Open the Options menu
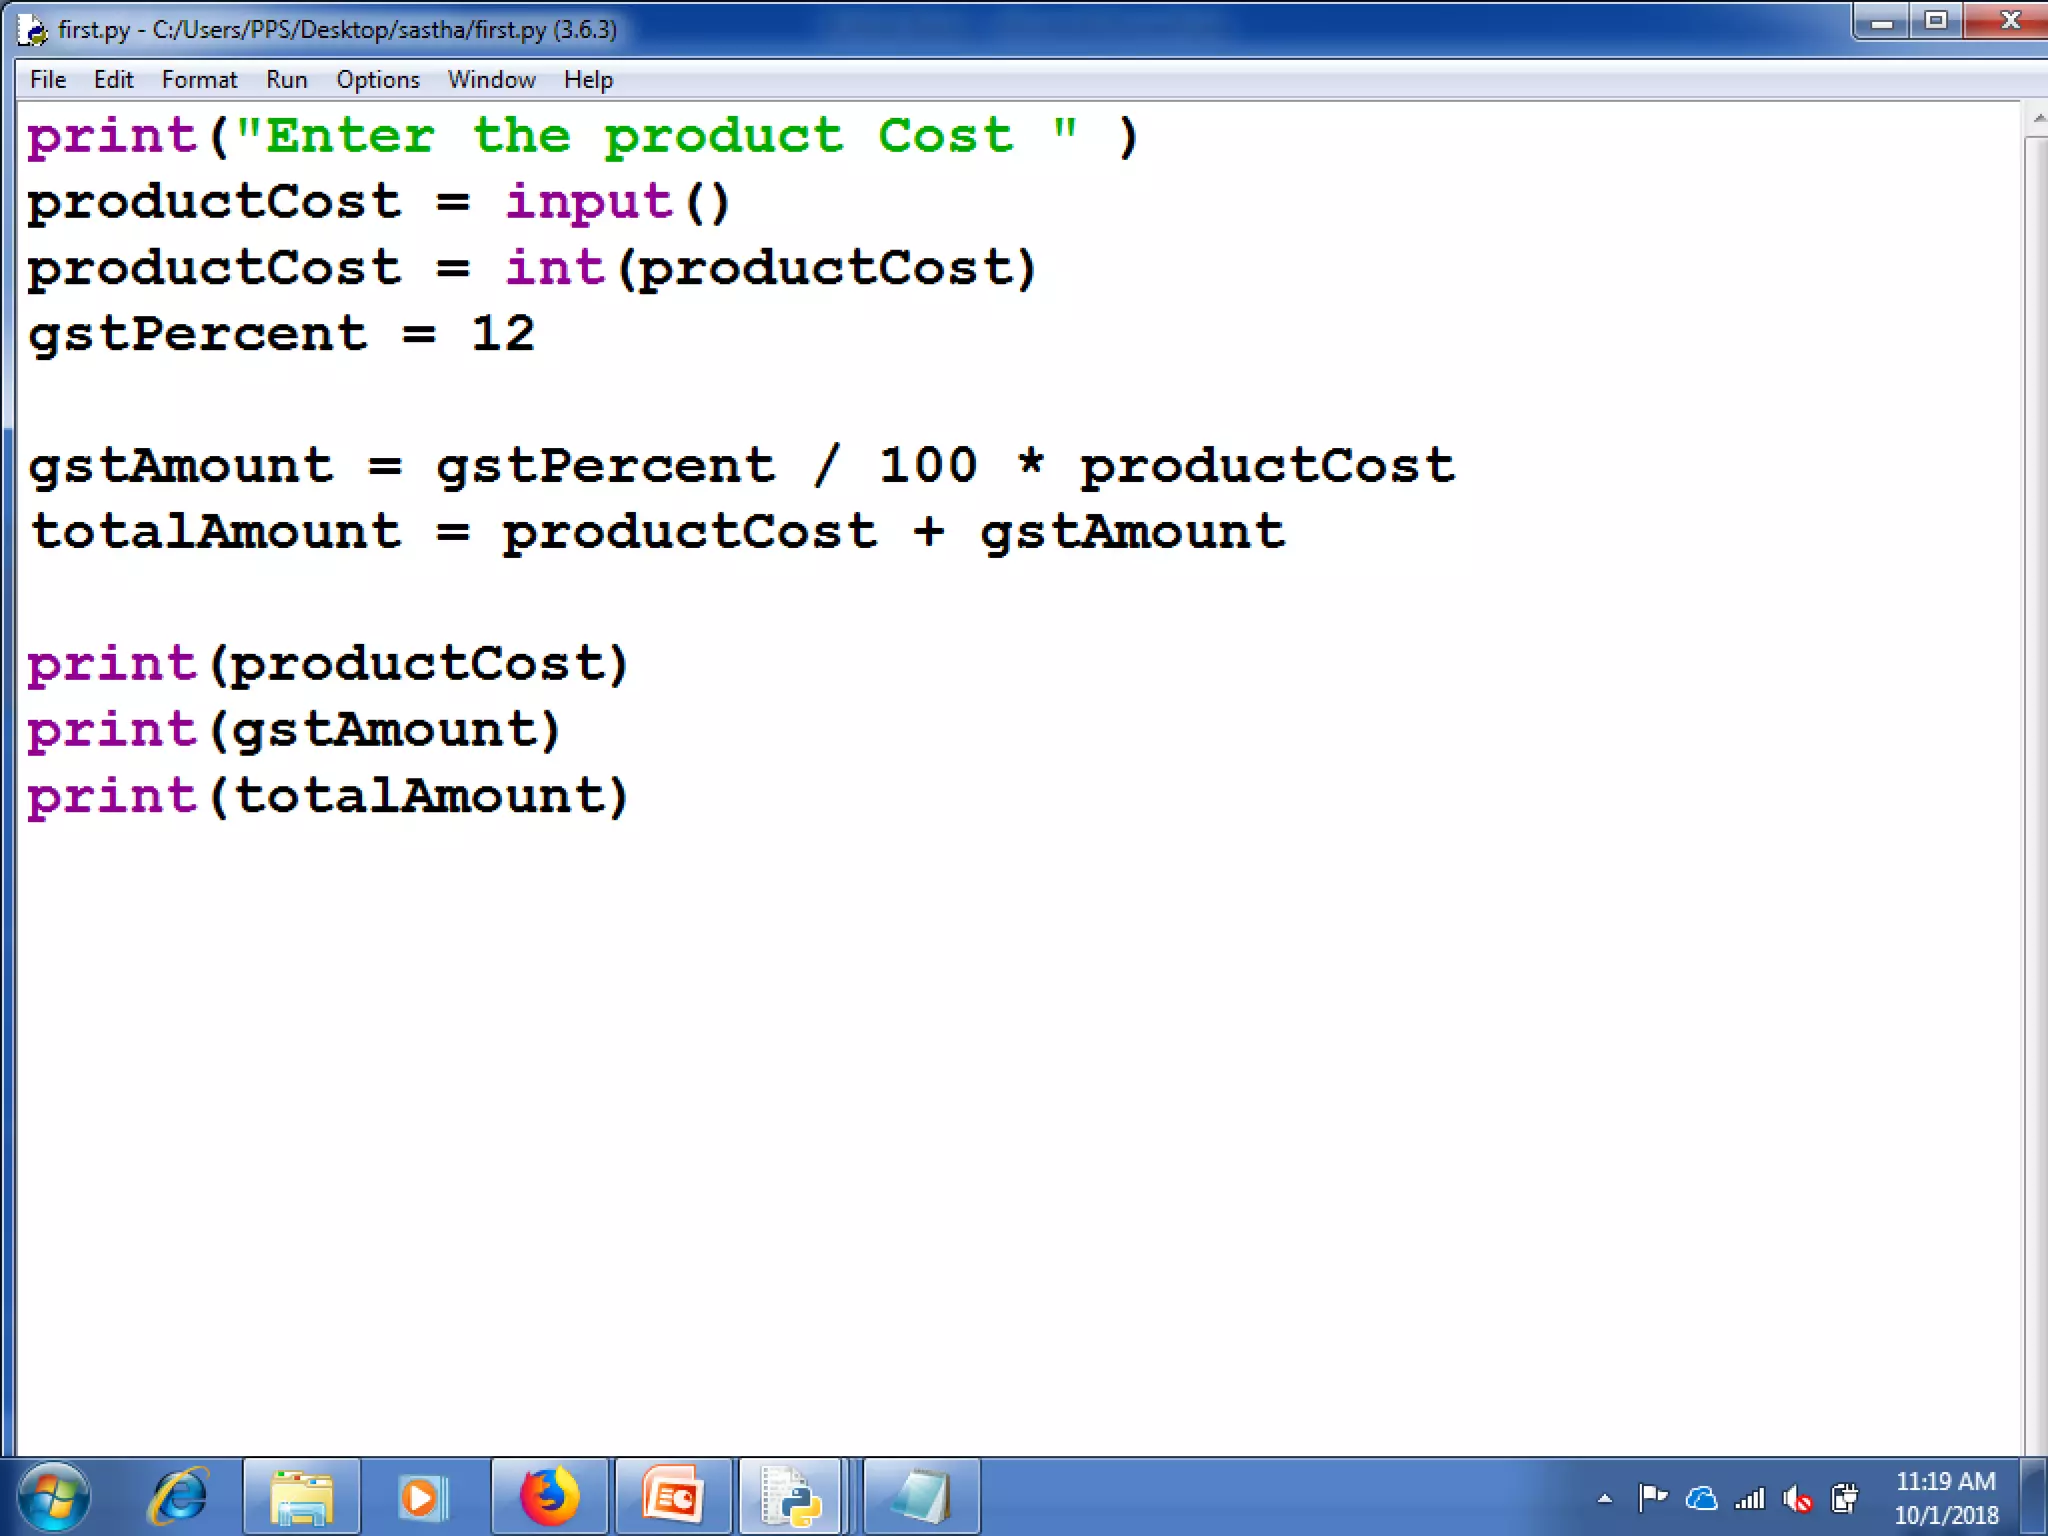Image resolution: width=2048 pixels, height=1536 pixels. click(377, 80)
